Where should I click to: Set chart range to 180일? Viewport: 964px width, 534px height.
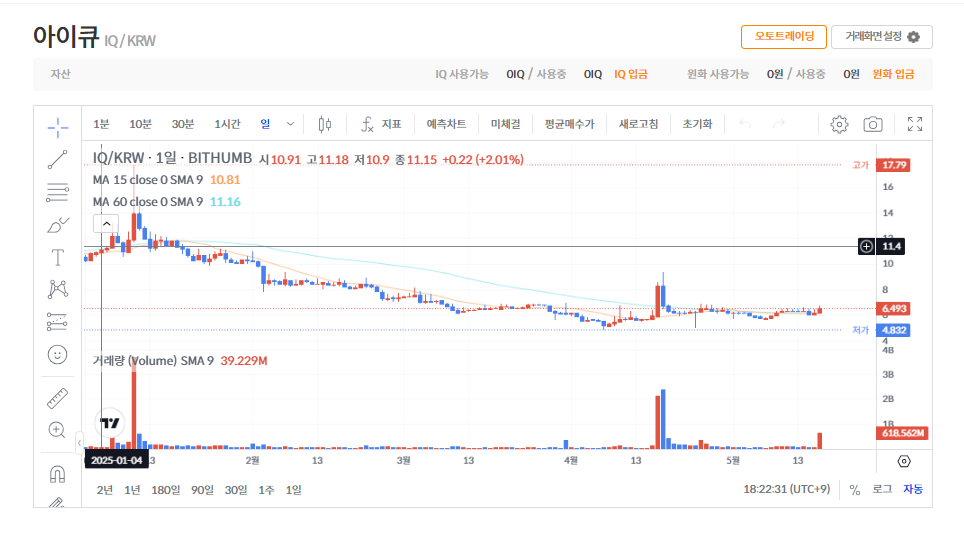(165, 490)
